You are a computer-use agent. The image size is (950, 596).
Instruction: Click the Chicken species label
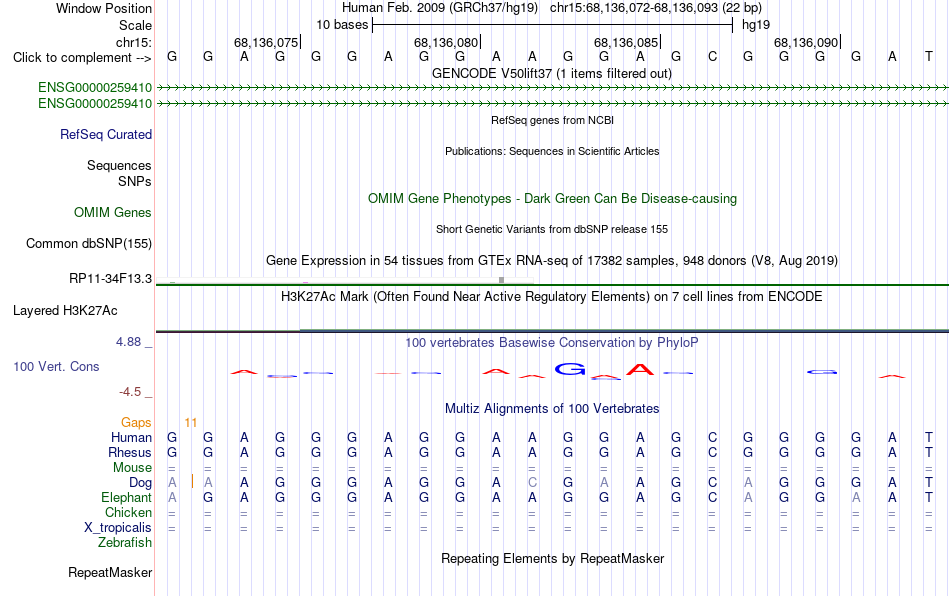point(128,512)
